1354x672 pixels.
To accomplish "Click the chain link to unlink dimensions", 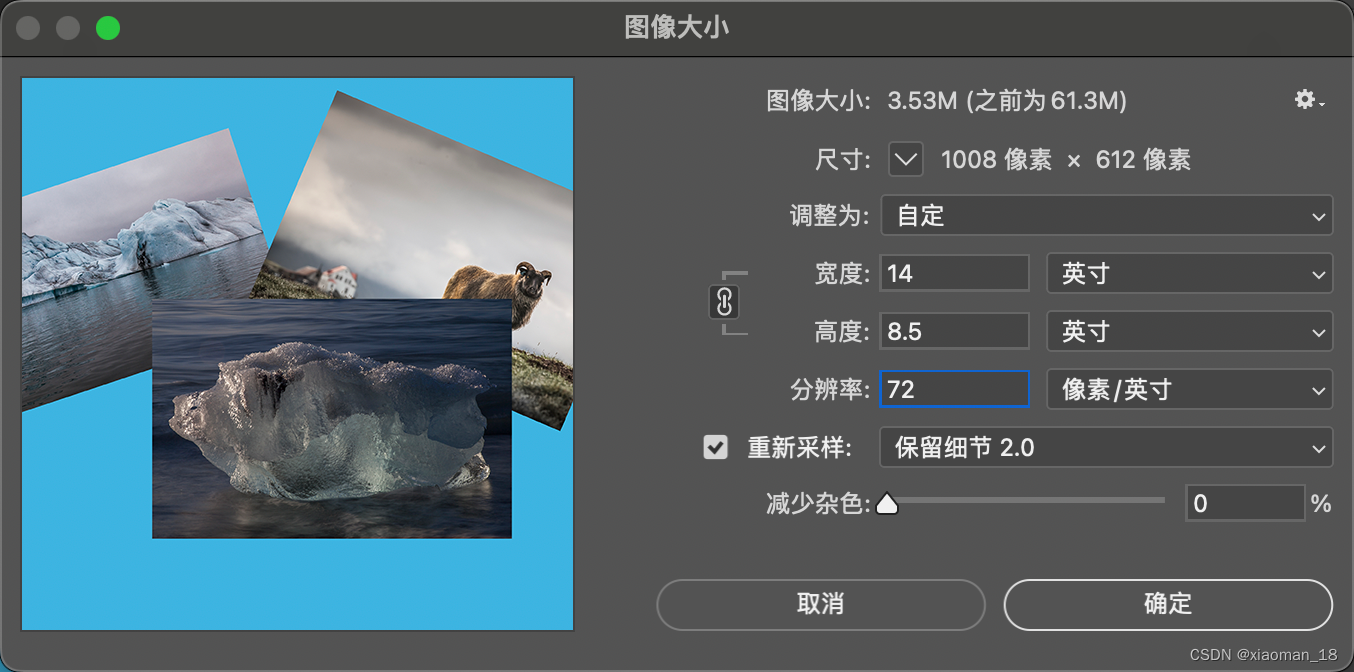I will pyautogui.click(x=724, y=302).
